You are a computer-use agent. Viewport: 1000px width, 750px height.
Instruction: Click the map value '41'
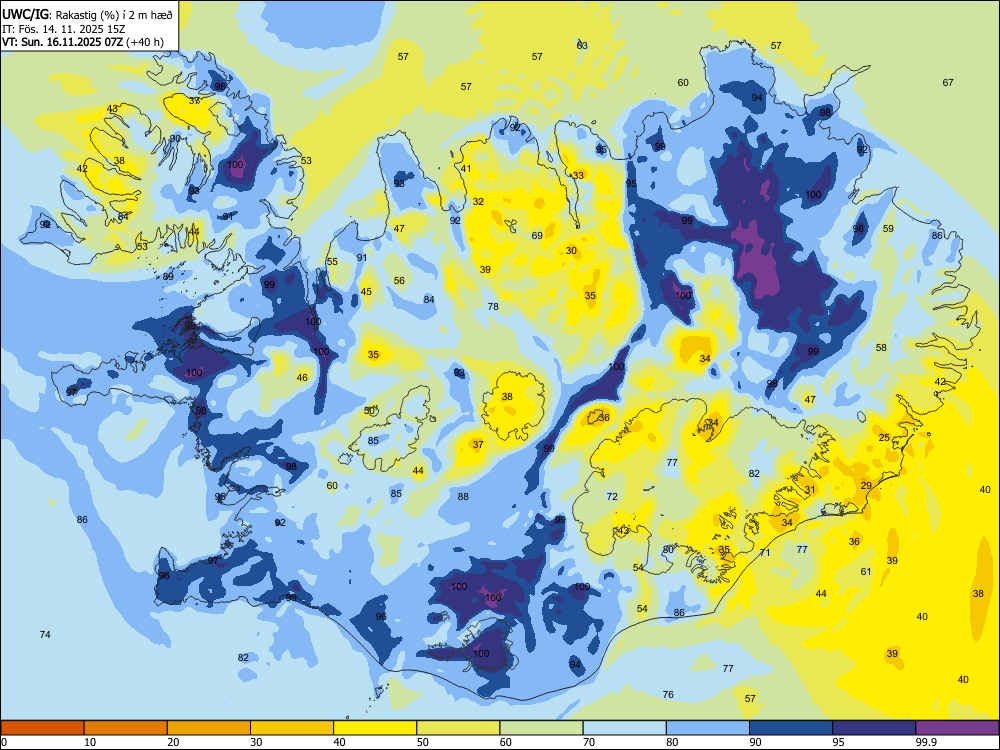coord(466,169)
